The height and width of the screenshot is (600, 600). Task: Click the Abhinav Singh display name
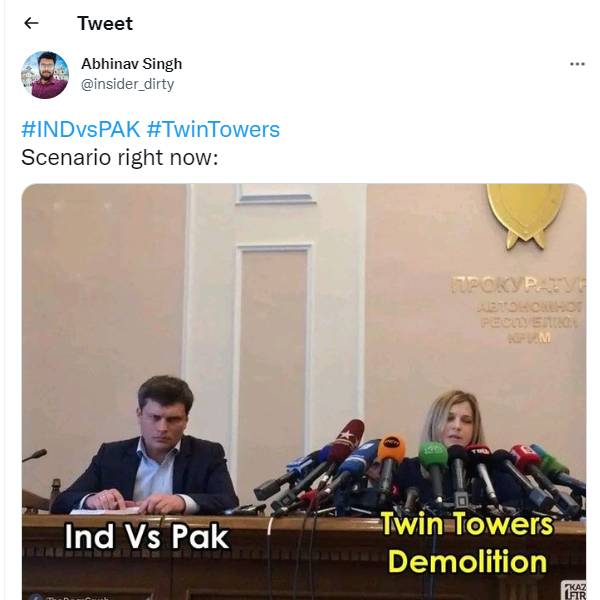pyautogui.click(x=131, y=64)
